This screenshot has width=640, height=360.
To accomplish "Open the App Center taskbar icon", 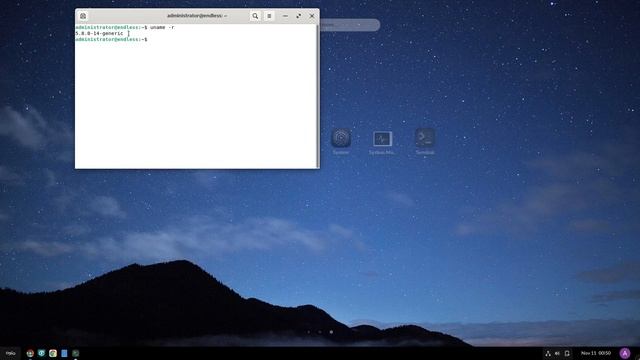I will coord(53,353).
